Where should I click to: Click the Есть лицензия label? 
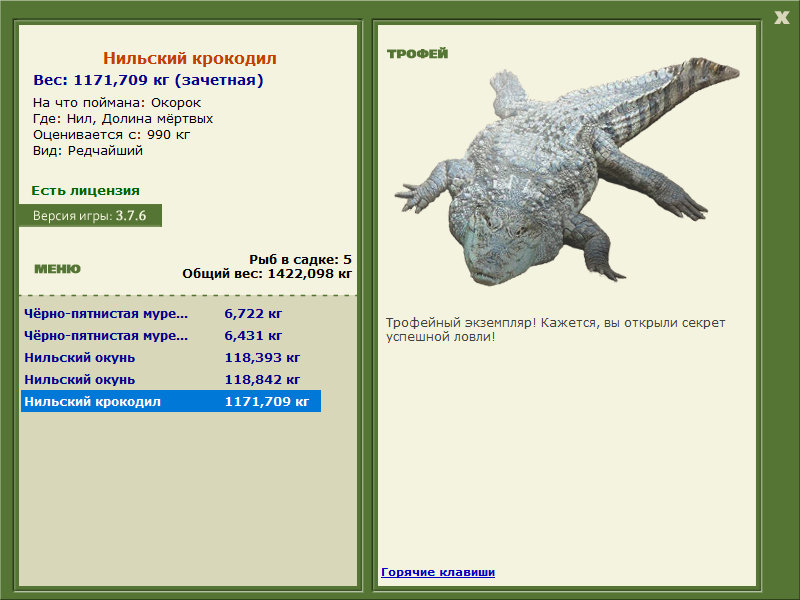(85, 190)
